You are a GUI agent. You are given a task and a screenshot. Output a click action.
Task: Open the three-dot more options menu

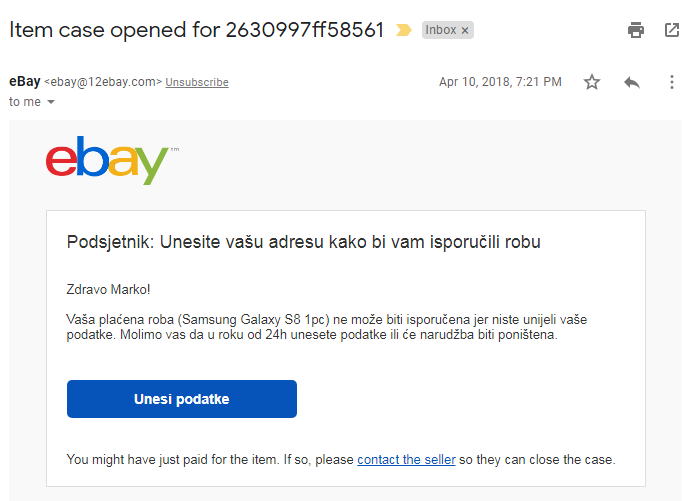[672, 82]
